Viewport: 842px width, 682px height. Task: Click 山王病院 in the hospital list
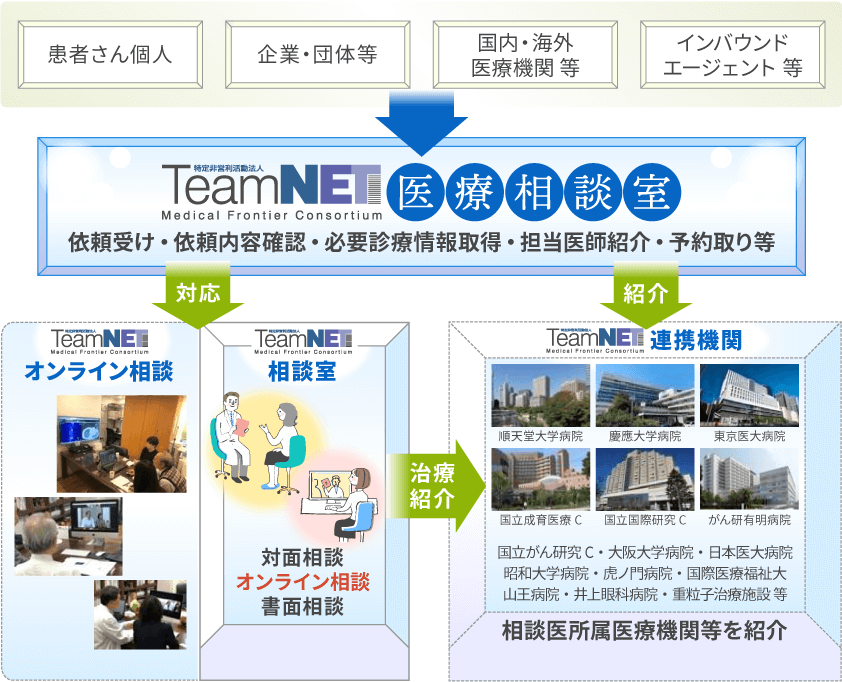pyautogui.click(x=531, y=594)
